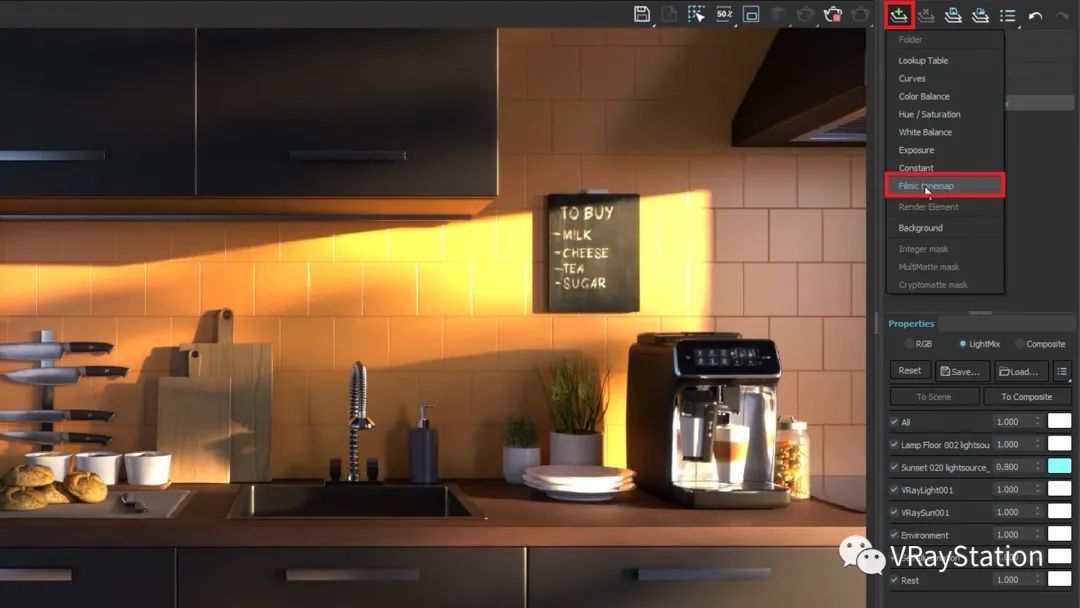Click the Undo arrow icon
This screenshot has width=1080, height=608.
click(x=1035, y=15)
